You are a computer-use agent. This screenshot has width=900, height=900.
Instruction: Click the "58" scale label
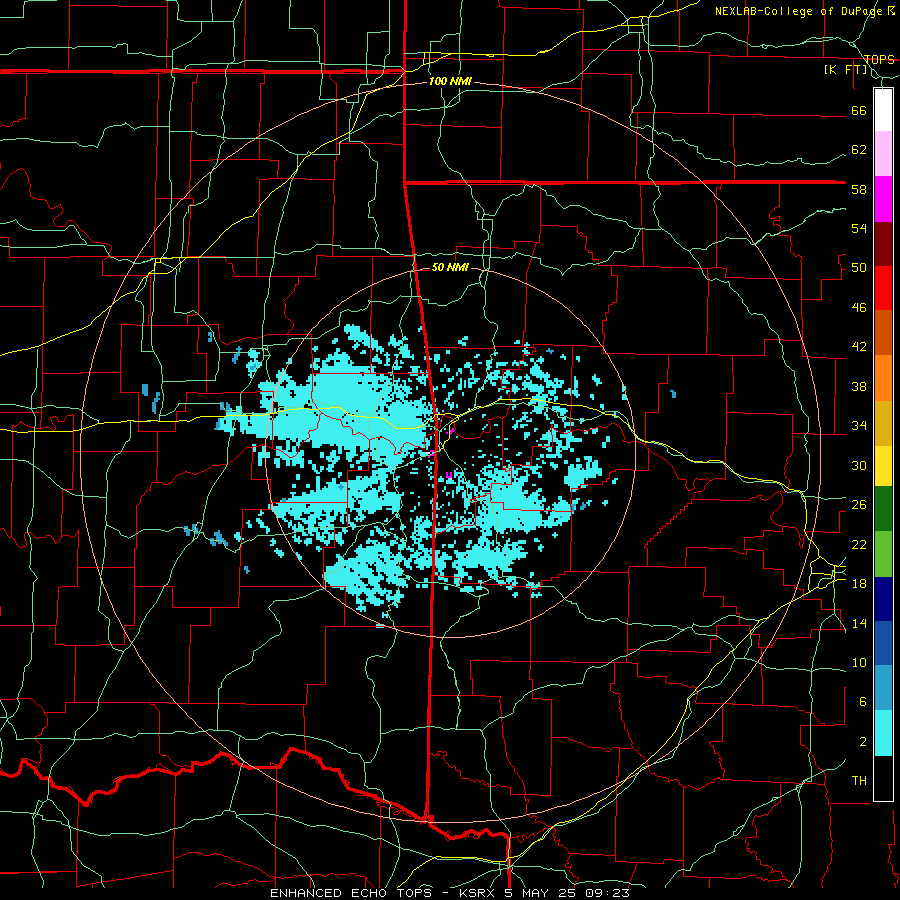point(859,189)
